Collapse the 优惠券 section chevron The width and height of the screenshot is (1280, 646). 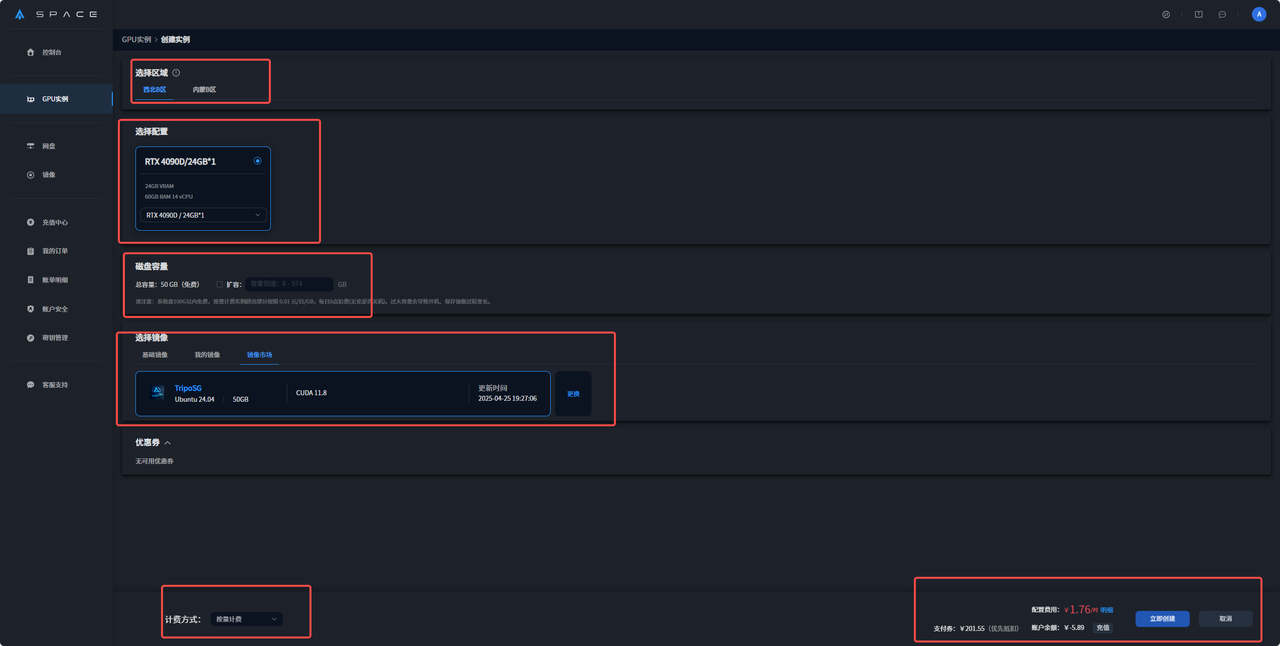tap(167, 443)
